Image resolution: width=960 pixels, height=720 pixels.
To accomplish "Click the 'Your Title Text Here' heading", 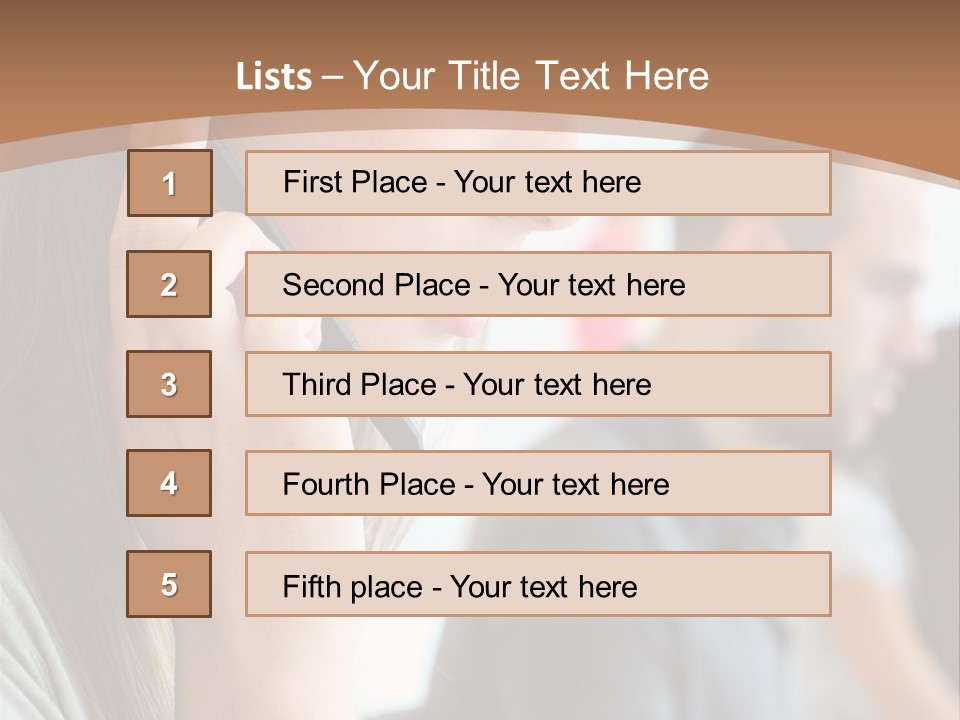I will pos(531,76).
